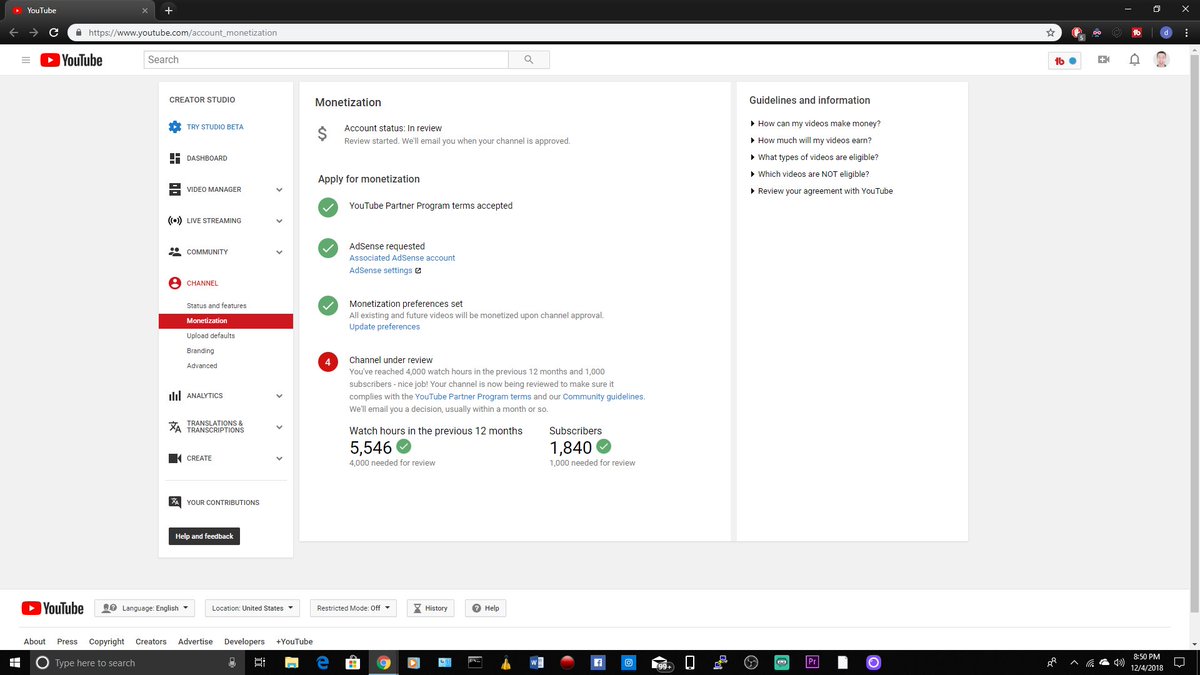Screen dimensions: 1200x675
Task: Click the Creators footer link
Action: coord(151,642)
